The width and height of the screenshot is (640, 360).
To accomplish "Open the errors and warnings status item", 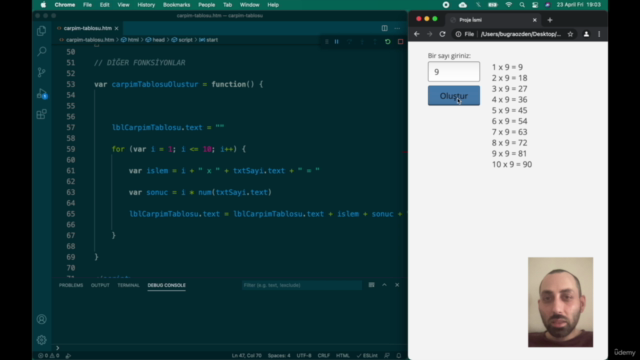I will pos(49,356).
